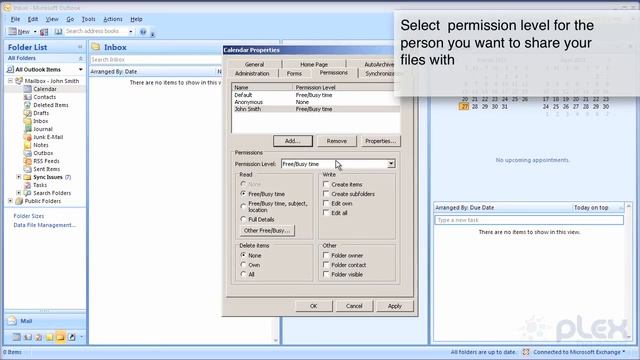
Task: Click the Remove button
Action: coord(337,141)
